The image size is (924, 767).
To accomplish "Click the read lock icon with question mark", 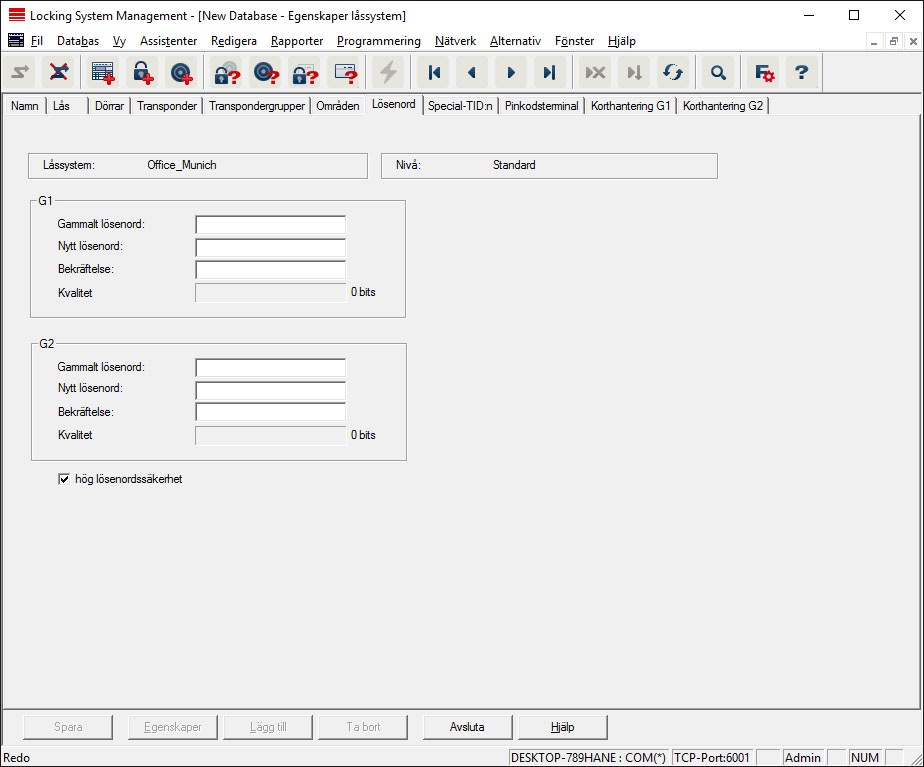I will point(226,72).
